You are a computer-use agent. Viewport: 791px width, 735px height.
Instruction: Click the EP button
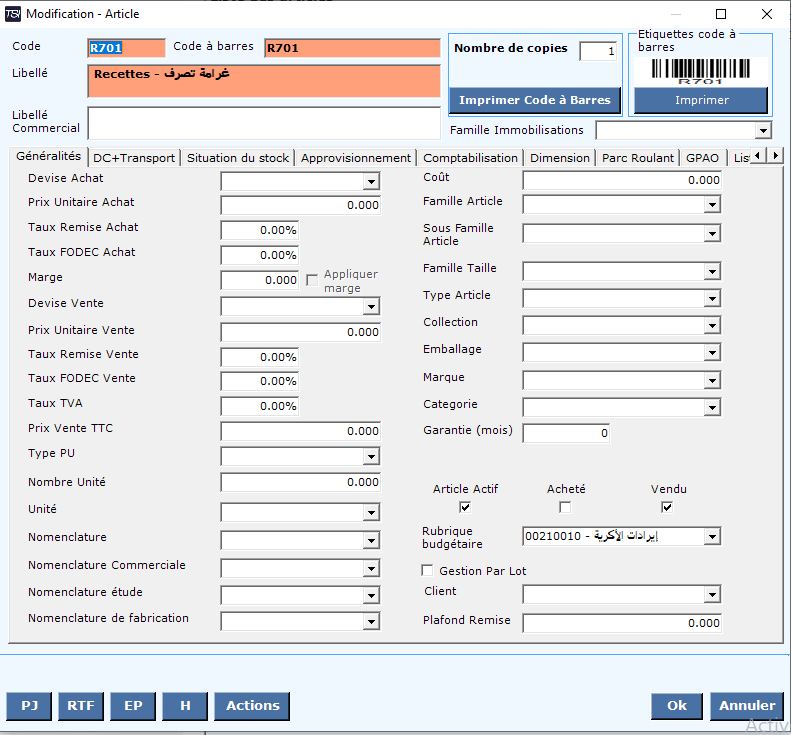[x=133, y=706]
